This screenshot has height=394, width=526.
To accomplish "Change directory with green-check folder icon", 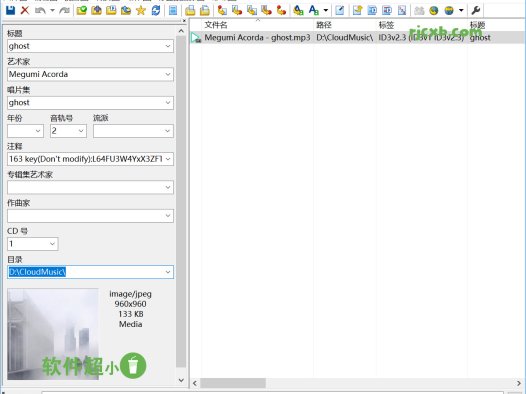I will (x=82, y=10).
